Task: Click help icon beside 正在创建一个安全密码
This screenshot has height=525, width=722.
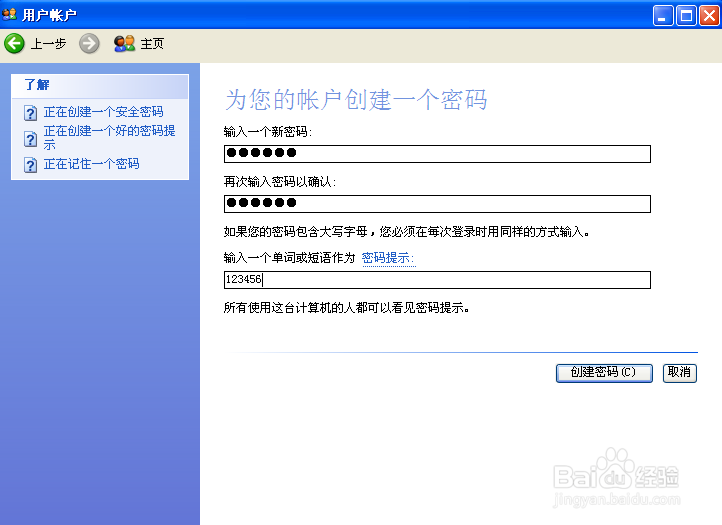Action: coord(30,113)
